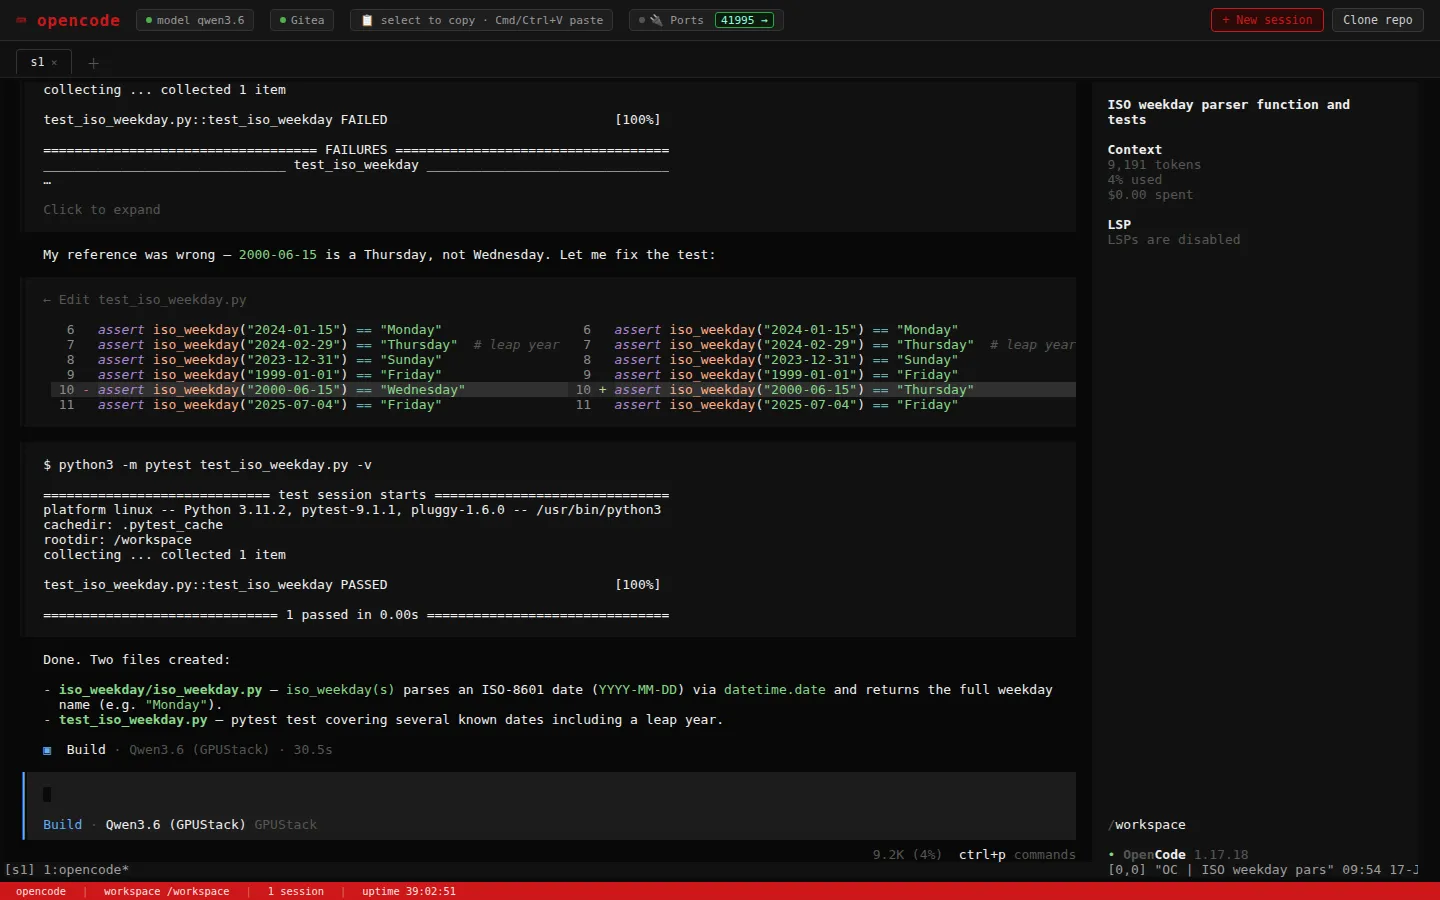The height and width of the screenshot is (900, 1440).
Task: Click "$0.00 spent" in the sidebar
Action: click(x=1150, y=195)
